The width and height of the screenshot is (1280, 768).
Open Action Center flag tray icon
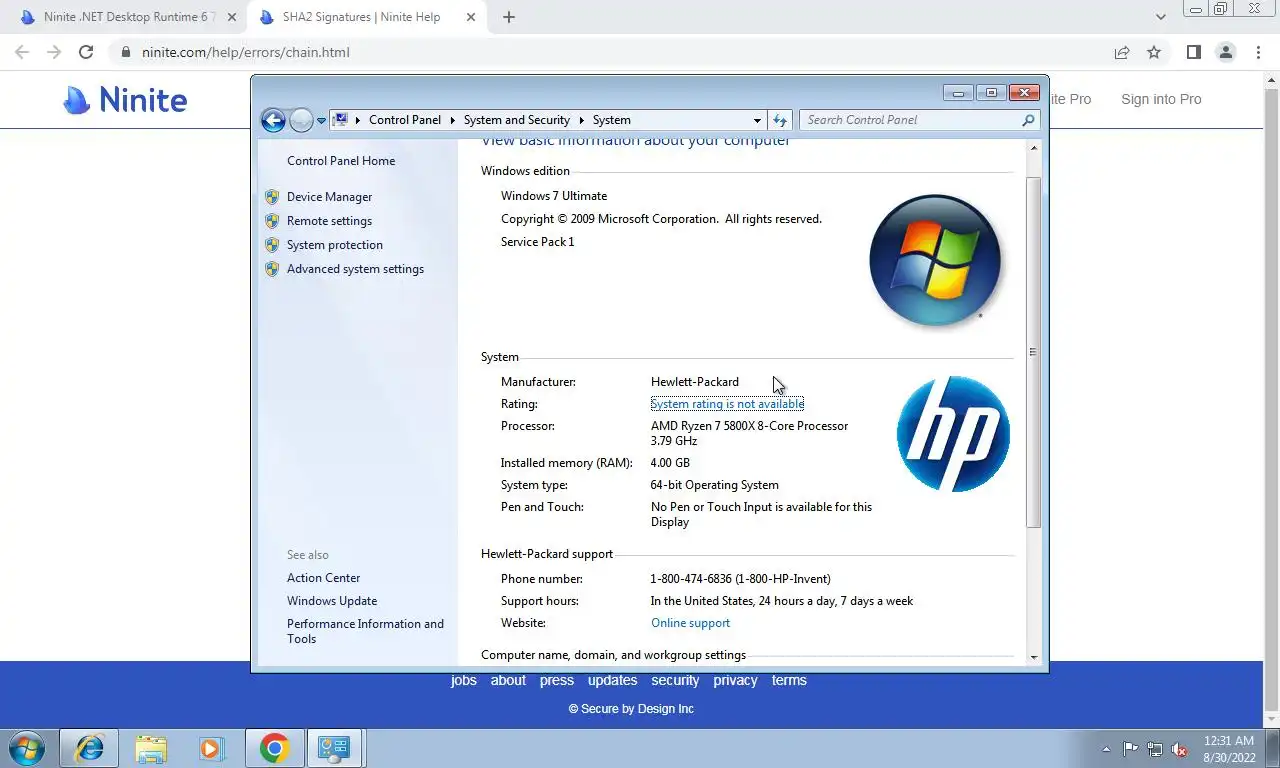(x=1130, y=749)
